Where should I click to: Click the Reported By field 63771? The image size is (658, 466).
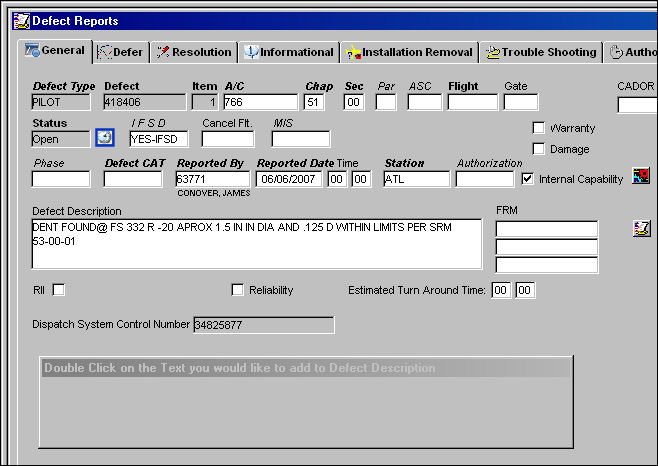(213, 179)
